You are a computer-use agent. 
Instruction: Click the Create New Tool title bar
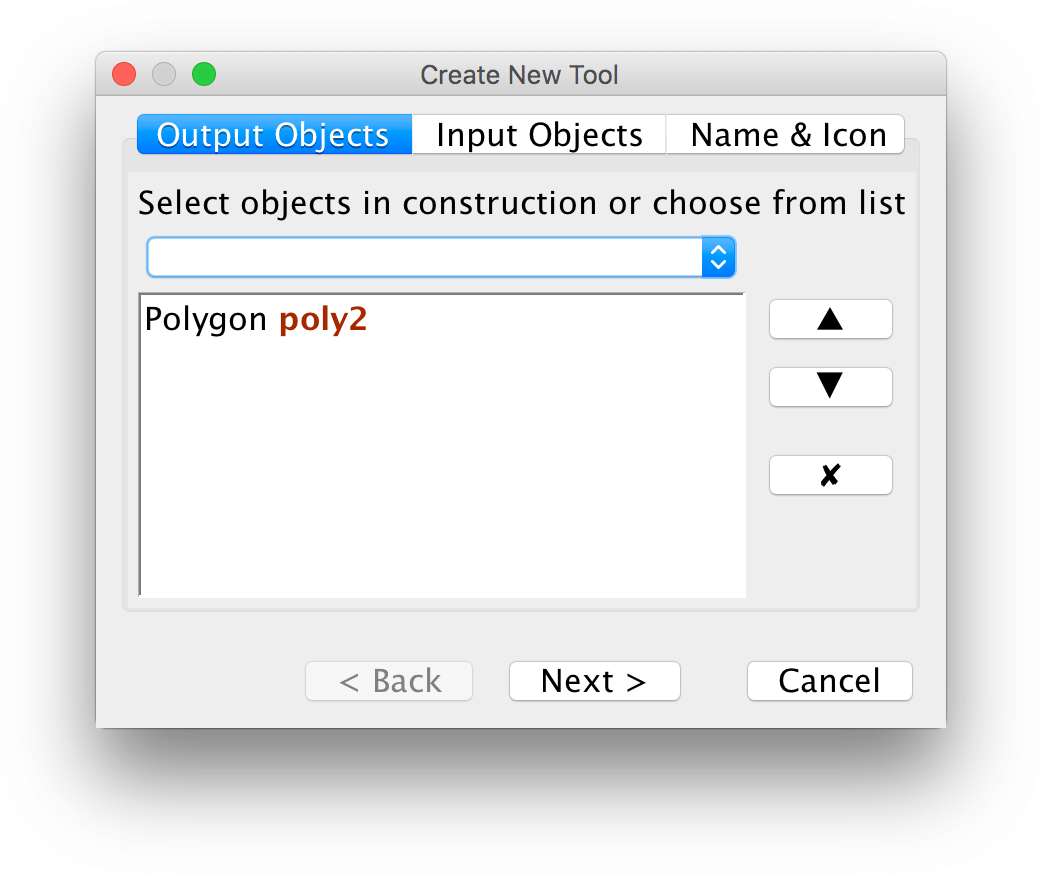520,74
